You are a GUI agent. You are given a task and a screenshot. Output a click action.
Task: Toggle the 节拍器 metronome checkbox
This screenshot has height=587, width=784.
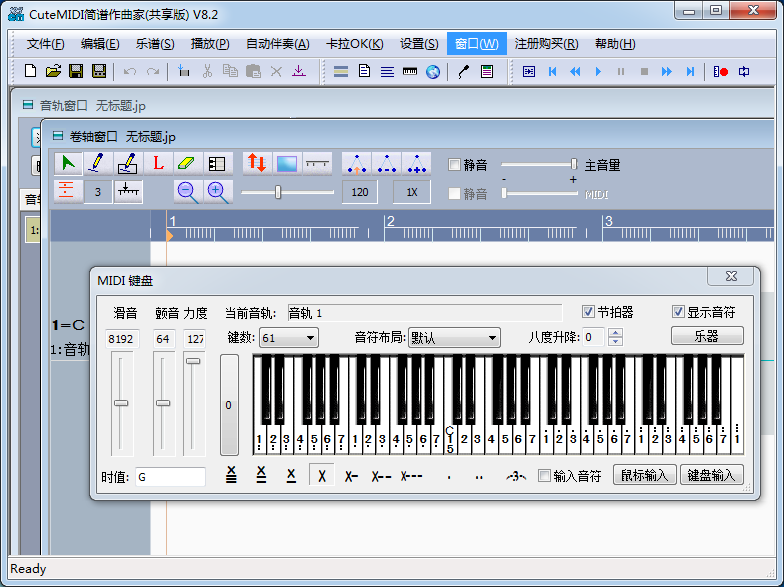pyautogui.click(x=588, y=312)
